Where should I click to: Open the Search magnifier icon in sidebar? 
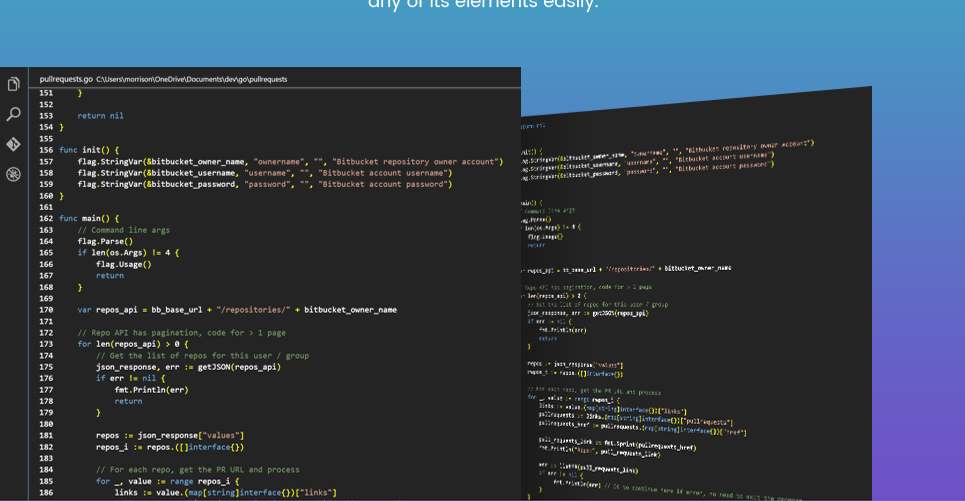(14, 114)
